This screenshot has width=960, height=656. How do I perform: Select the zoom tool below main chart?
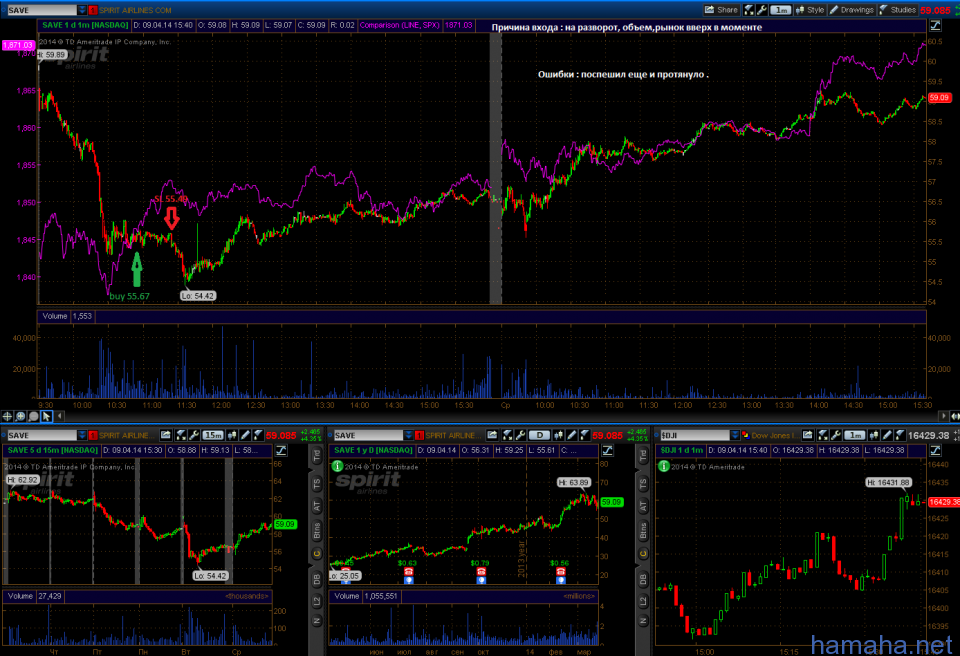coord(20,417)
